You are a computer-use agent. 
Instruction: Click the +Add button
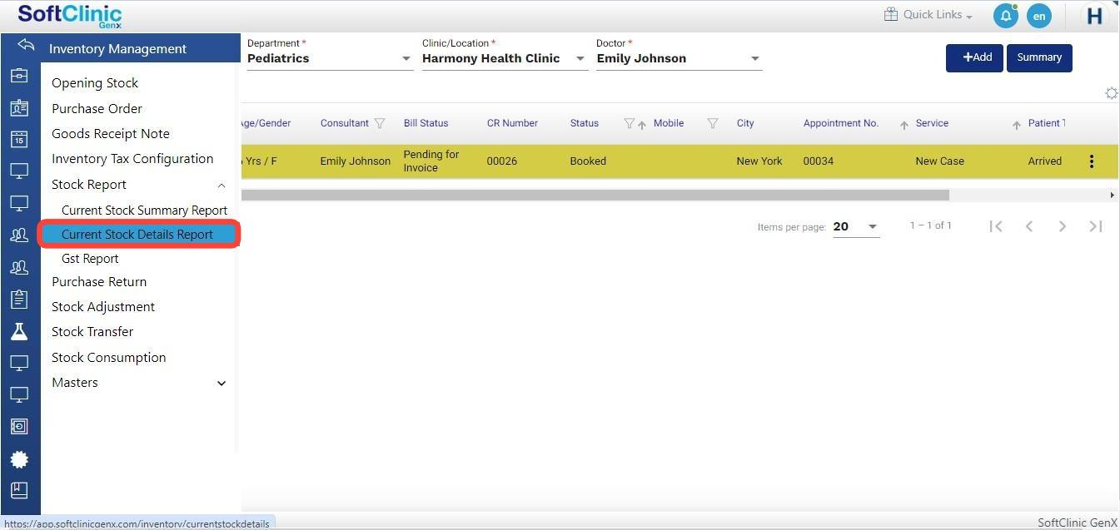pyautogui.click(x=974, y=58)
